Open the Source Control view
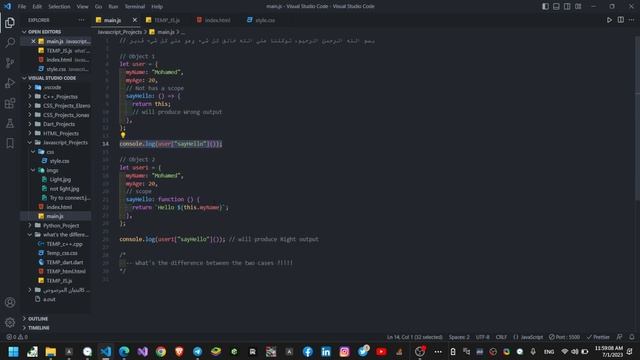Viewport: 640px width, 360px height. point(10,62)
